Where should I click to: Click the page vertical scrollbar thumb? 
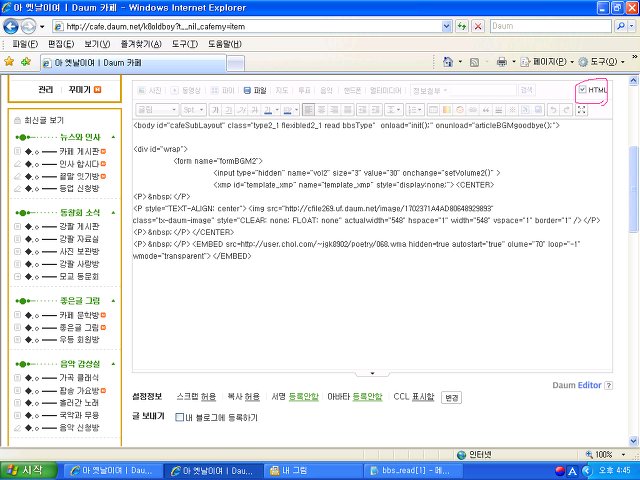tap(633, 189)
